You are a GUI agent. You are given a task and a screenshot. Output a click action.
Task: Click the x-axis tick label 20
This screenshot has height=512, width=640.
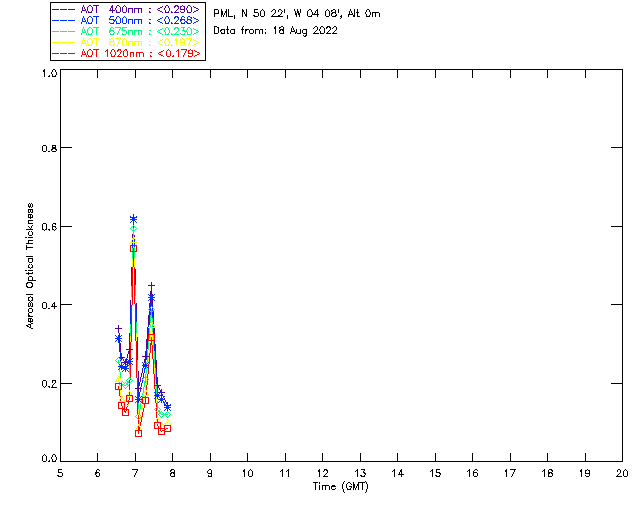tap(622, 473)
